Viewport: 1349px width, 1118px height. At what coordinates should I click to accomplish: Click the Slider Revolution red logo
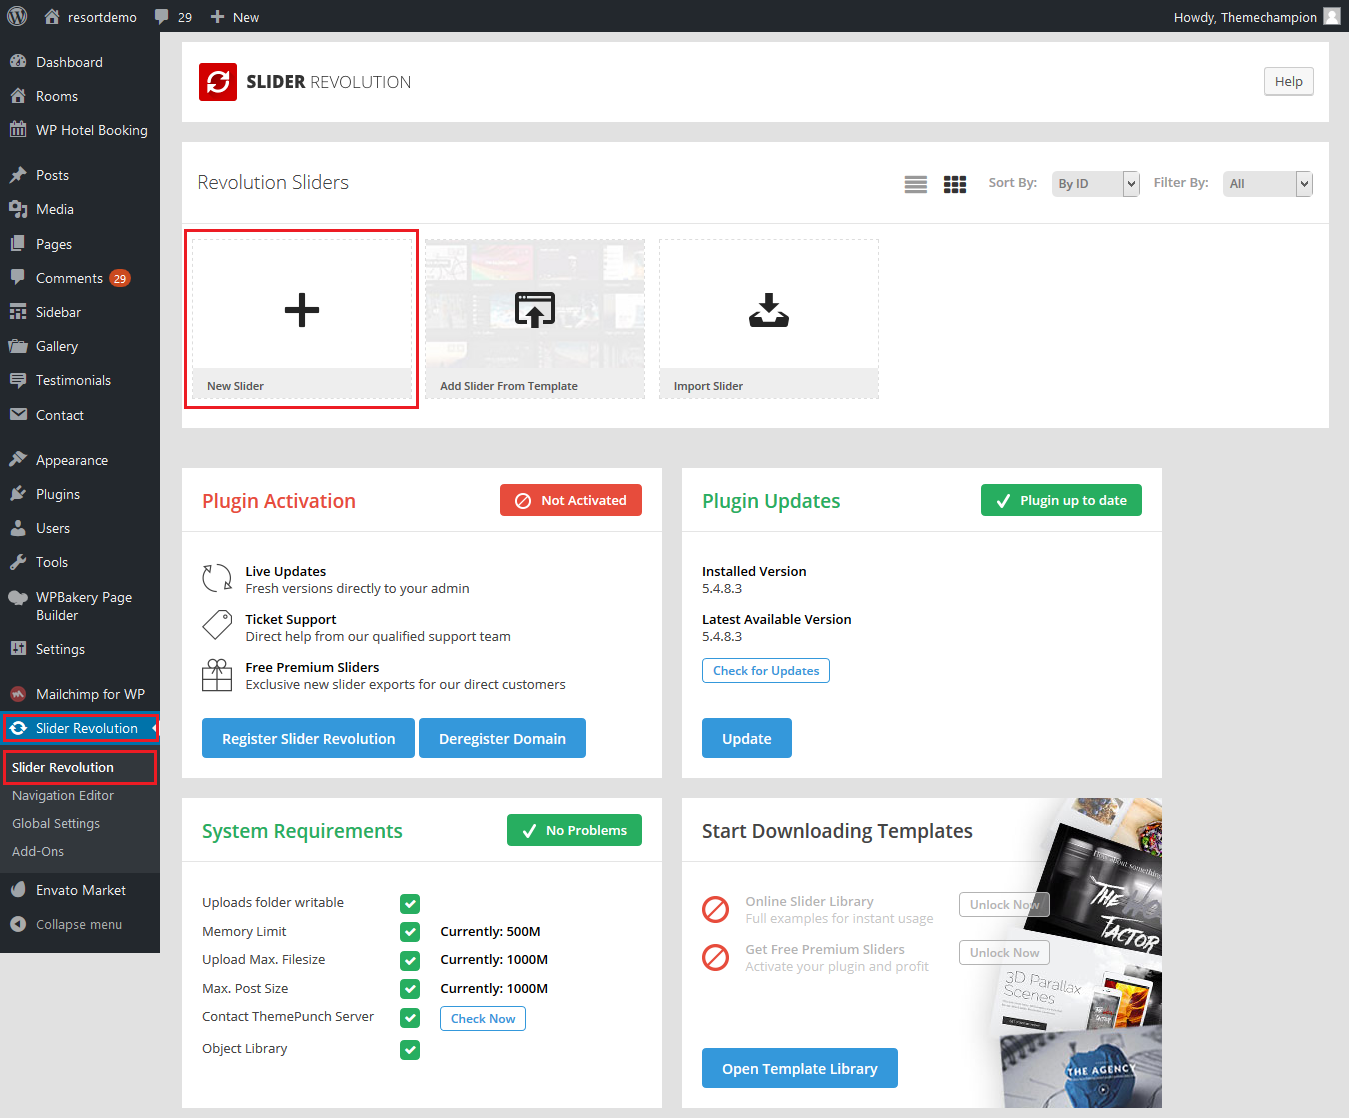218,82
